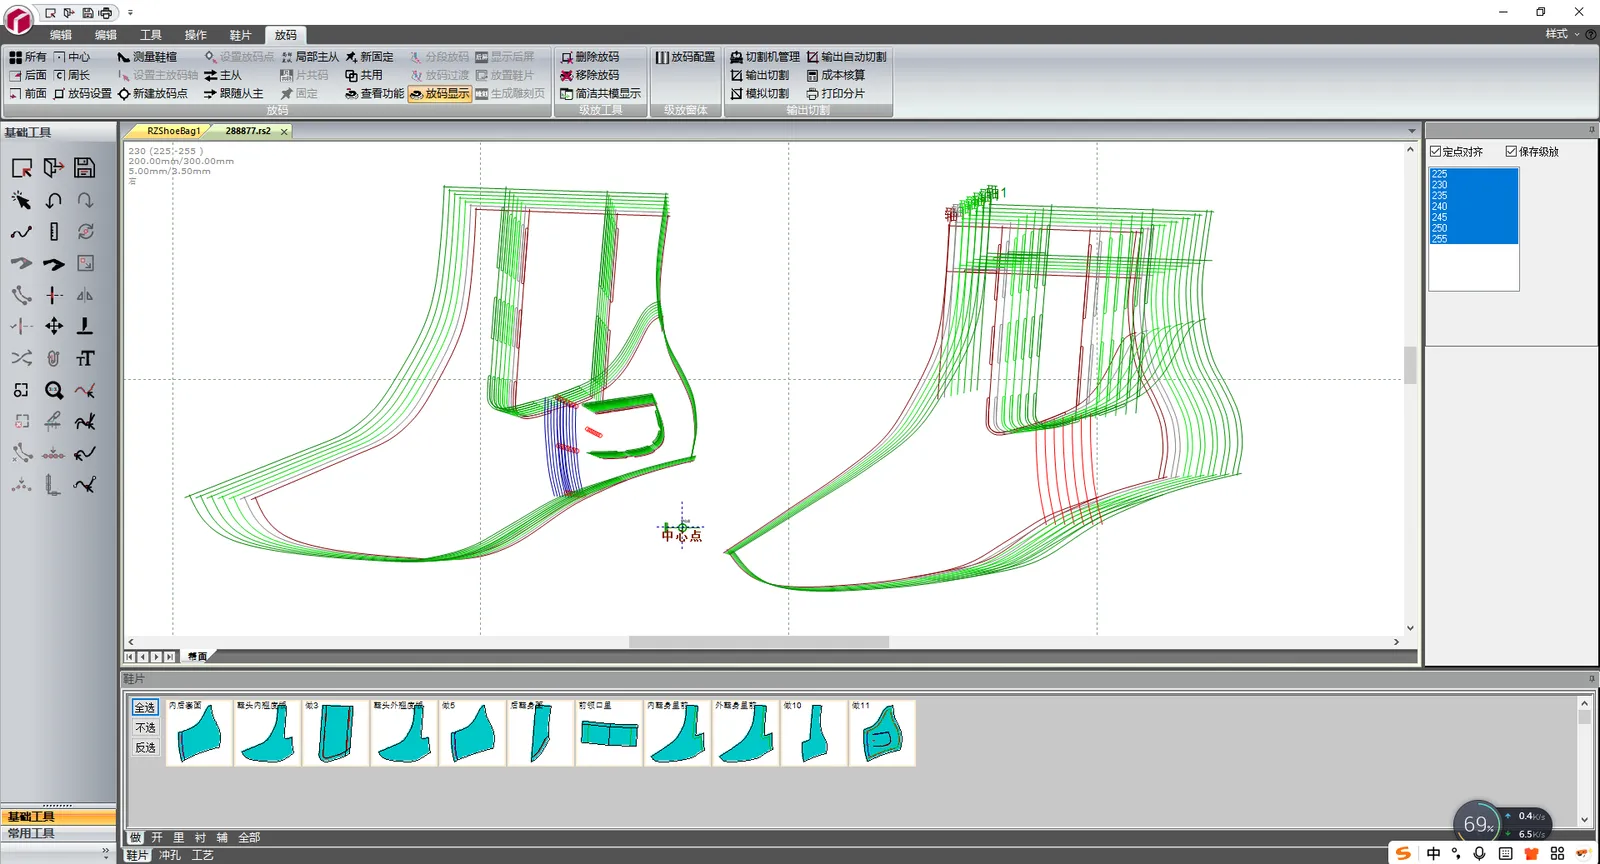Switch to the 冲孔 bottom tab
This screenshot has width=1600, height=864.
click(x=170, y=856)
